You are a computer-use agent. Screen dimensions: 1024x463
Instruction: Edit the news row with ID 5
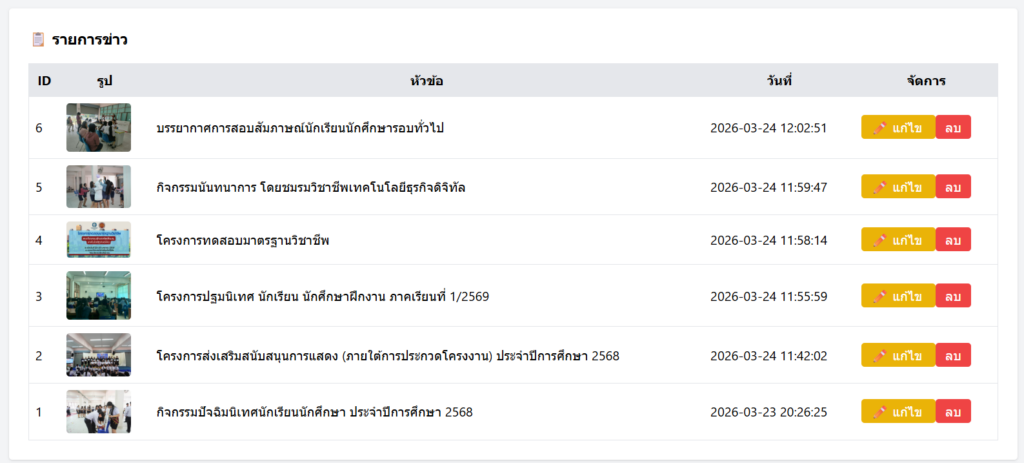point(897,187)
